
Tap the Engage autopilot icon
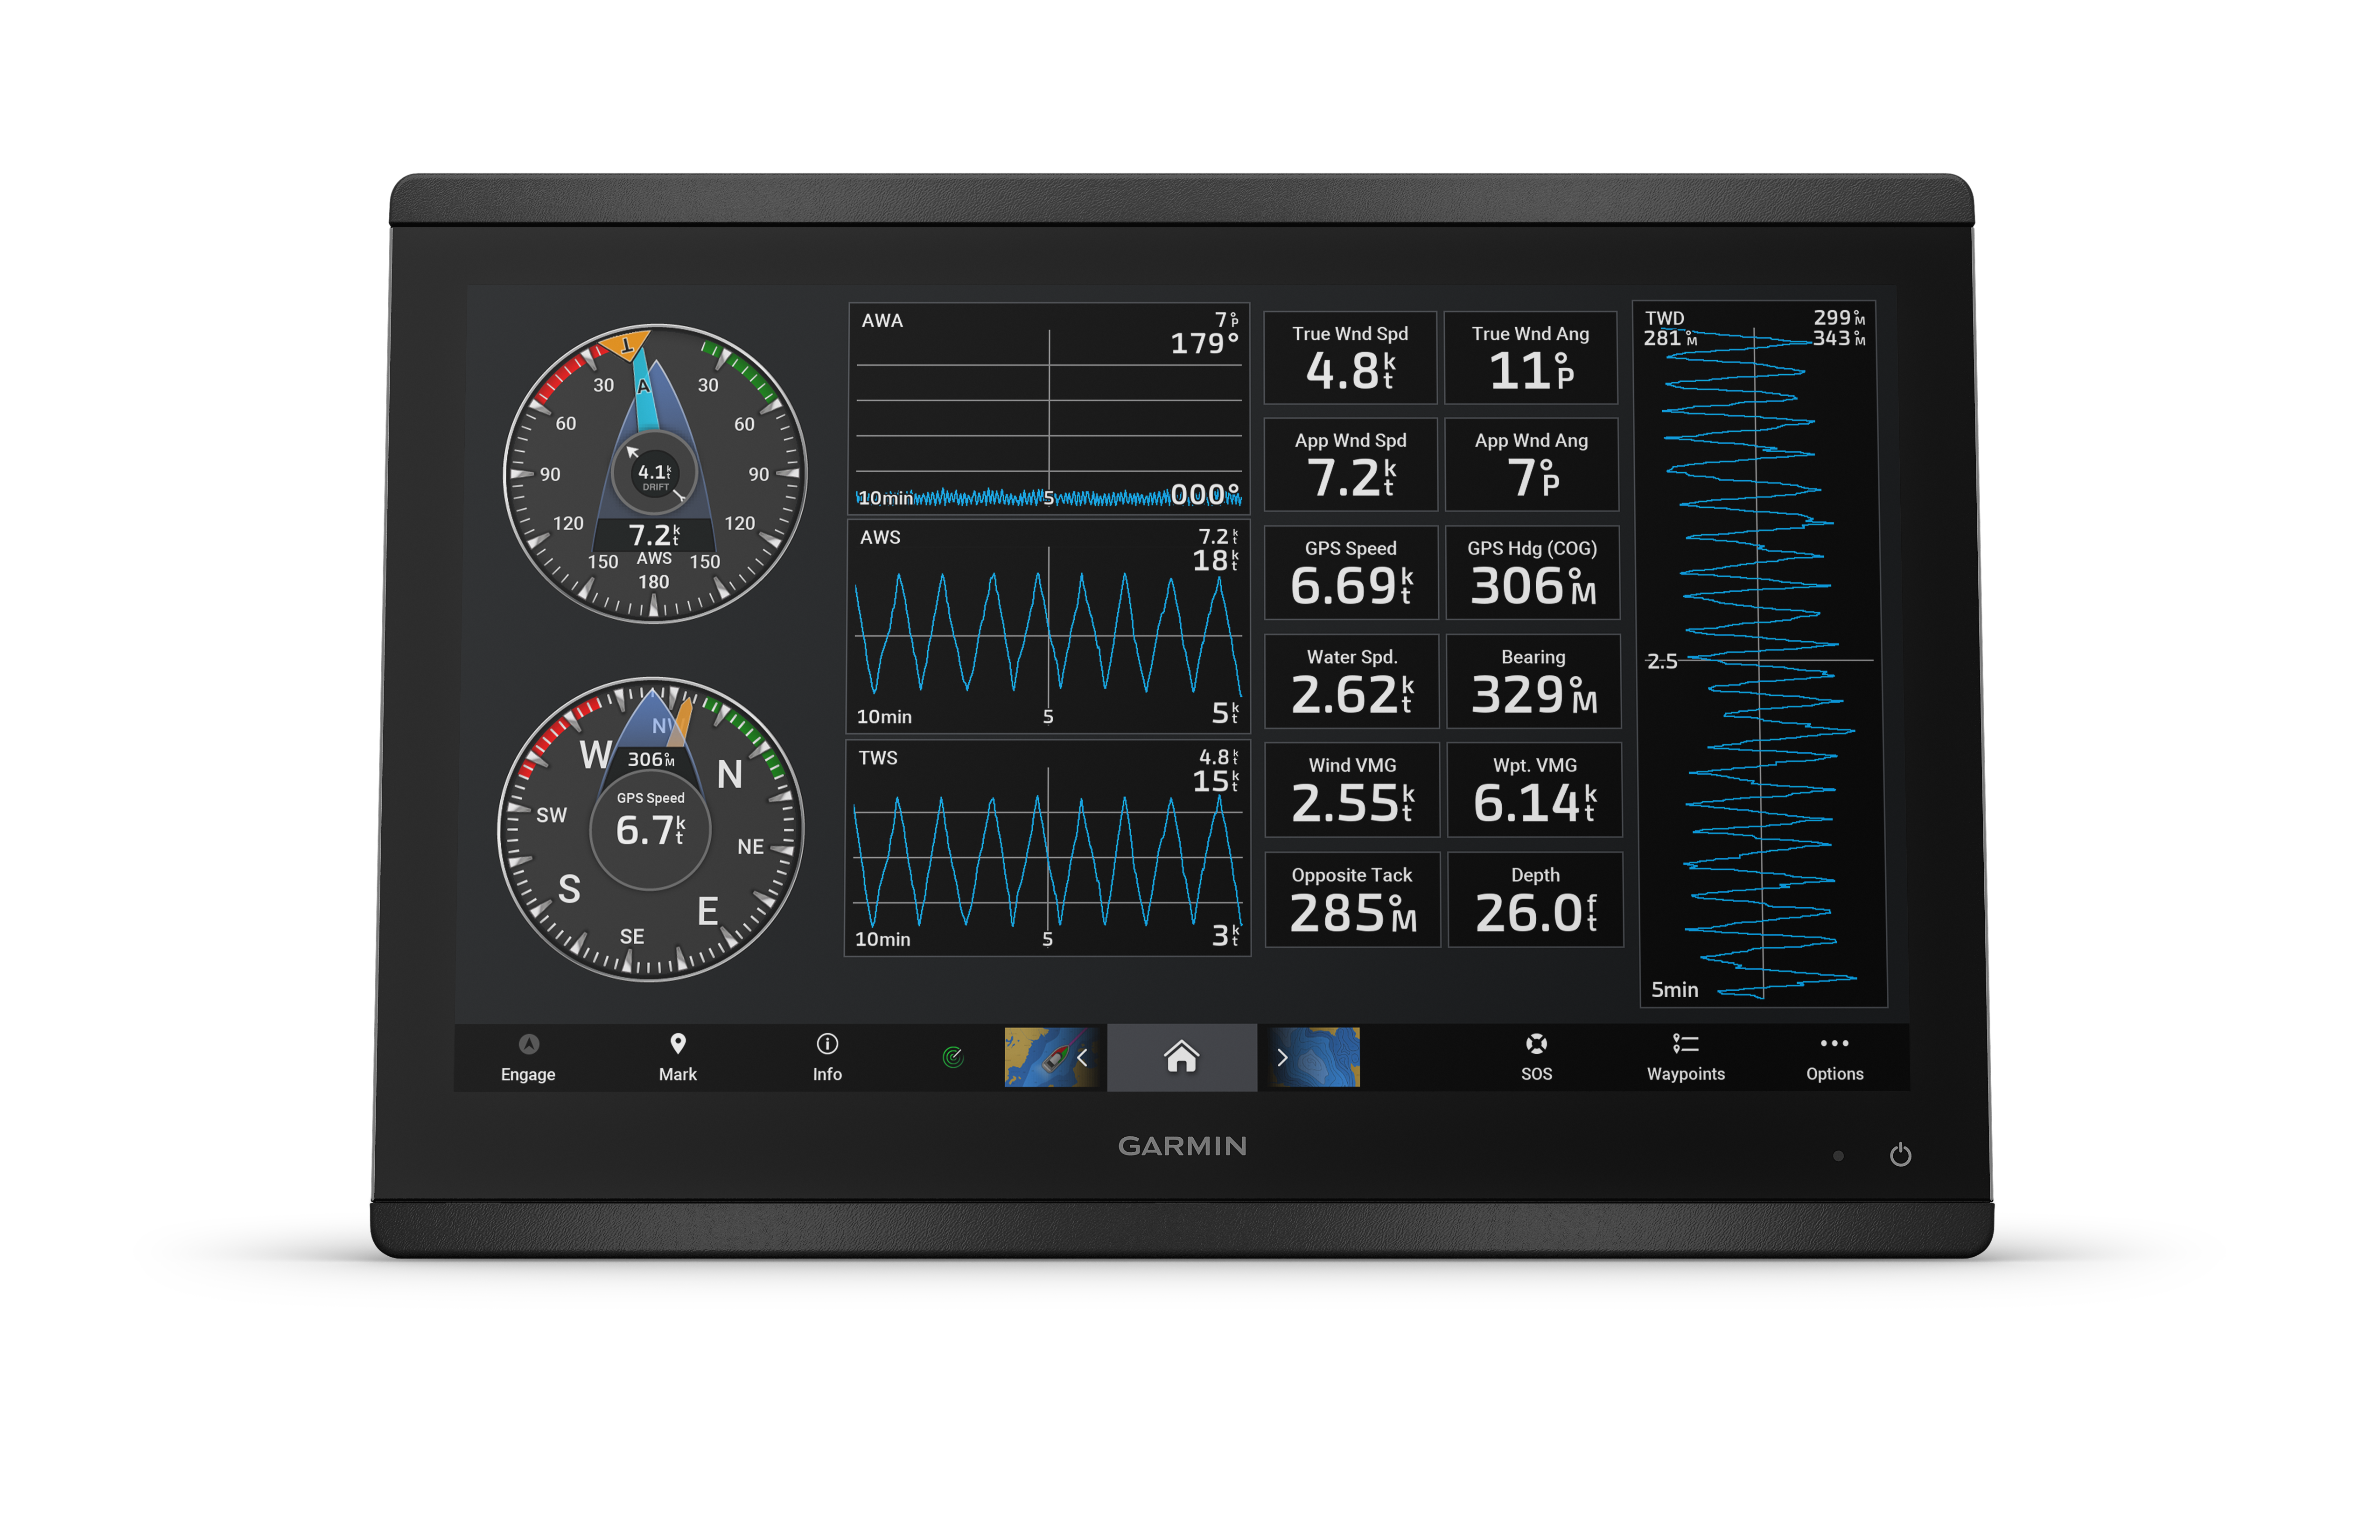(x=529, y=1044)
